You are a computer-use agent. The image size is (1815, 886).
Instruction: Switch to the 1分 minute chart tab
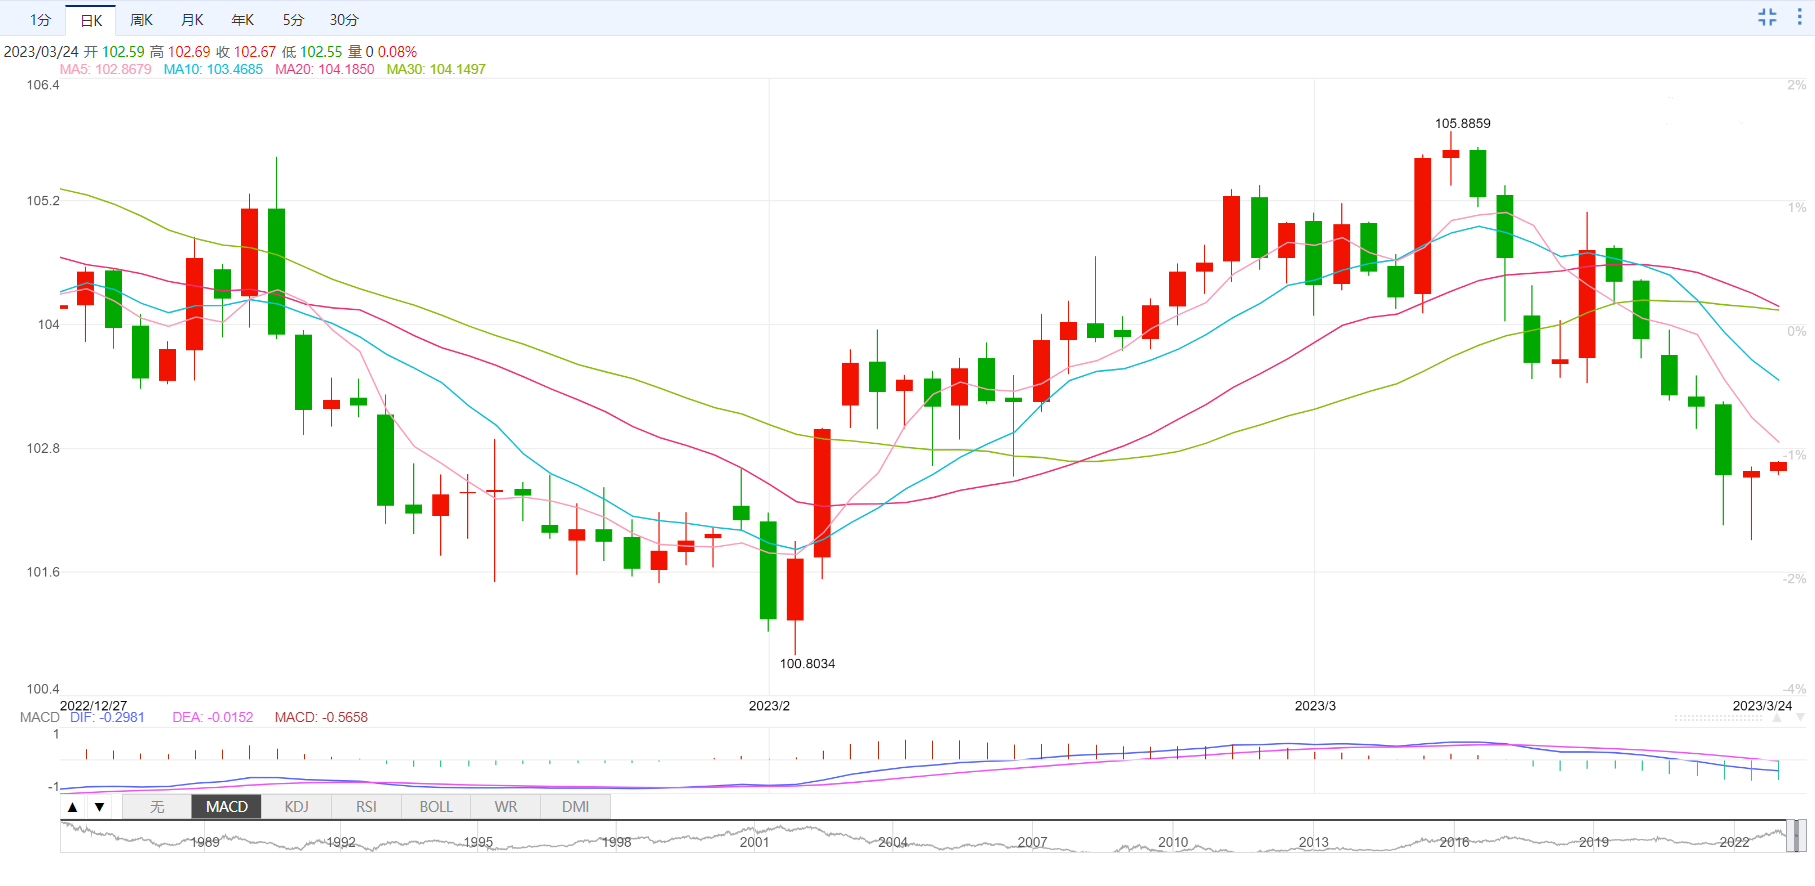(40, 20)
